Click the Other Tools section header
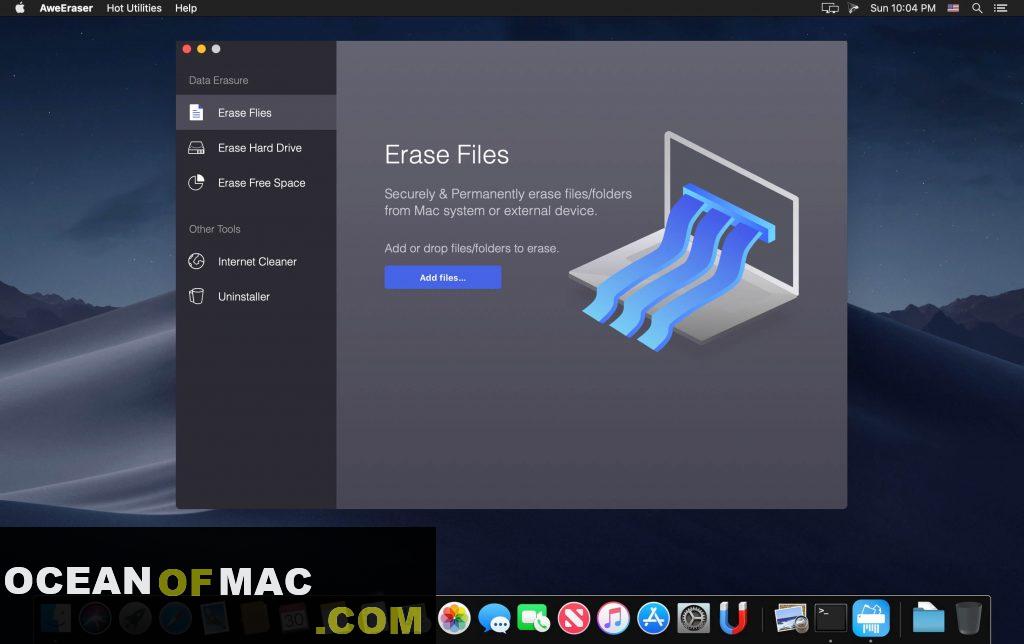1024x644 pixels. click(x=215, y=229)
